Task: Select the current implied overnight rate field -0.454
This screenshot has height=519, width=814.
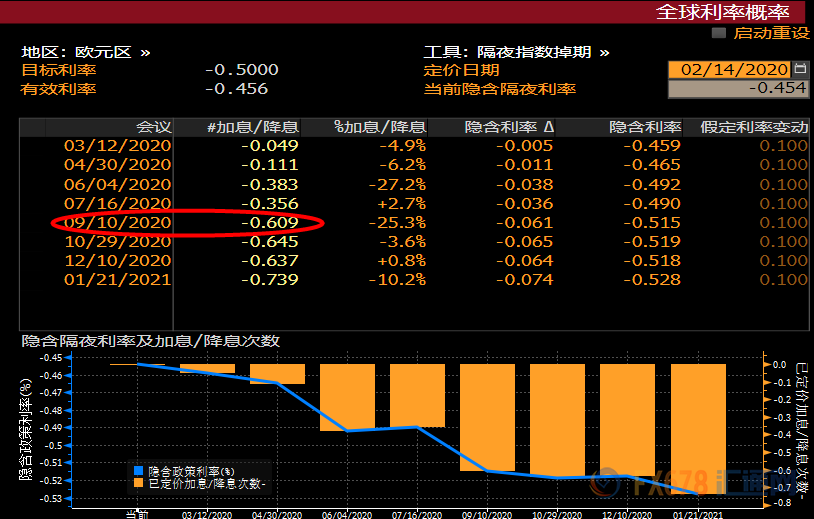Action: (738, 89)
